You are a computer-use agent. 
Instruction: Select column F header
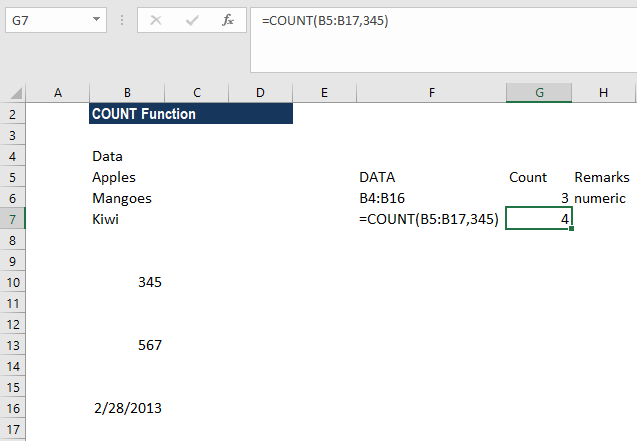[431, 93]
